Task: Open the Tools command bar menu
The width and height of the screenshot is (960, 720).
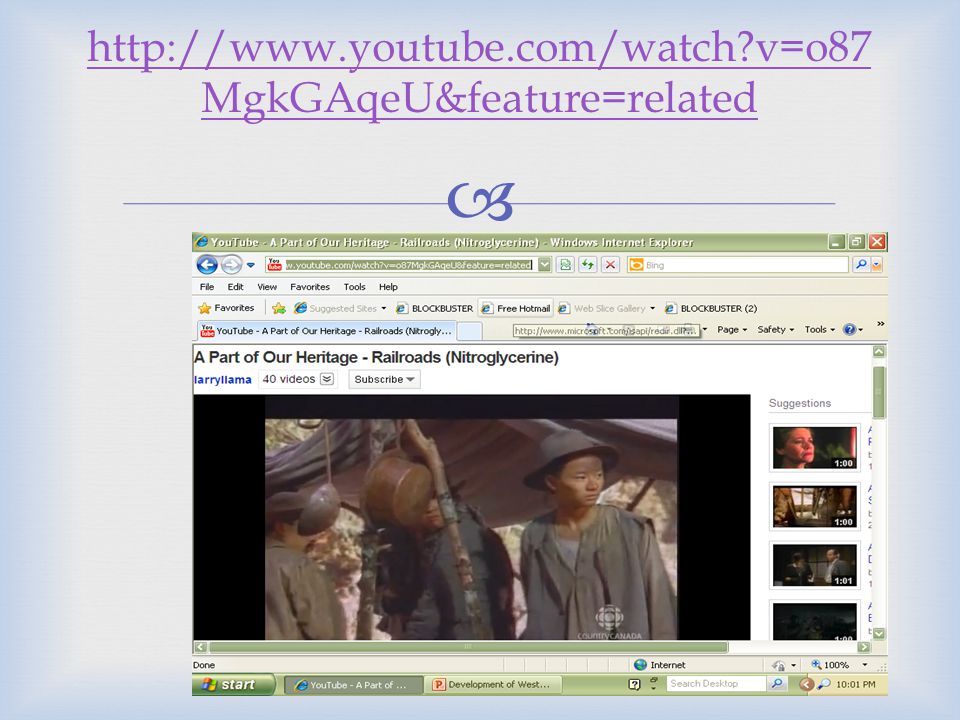Action: (819, 329)
